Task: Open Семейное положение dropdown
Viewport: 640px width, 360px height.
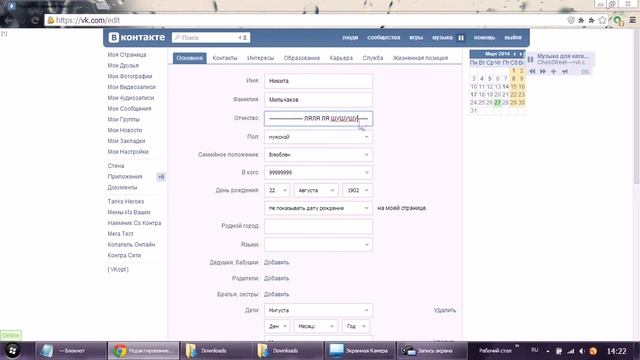Action: coord(318,155)
